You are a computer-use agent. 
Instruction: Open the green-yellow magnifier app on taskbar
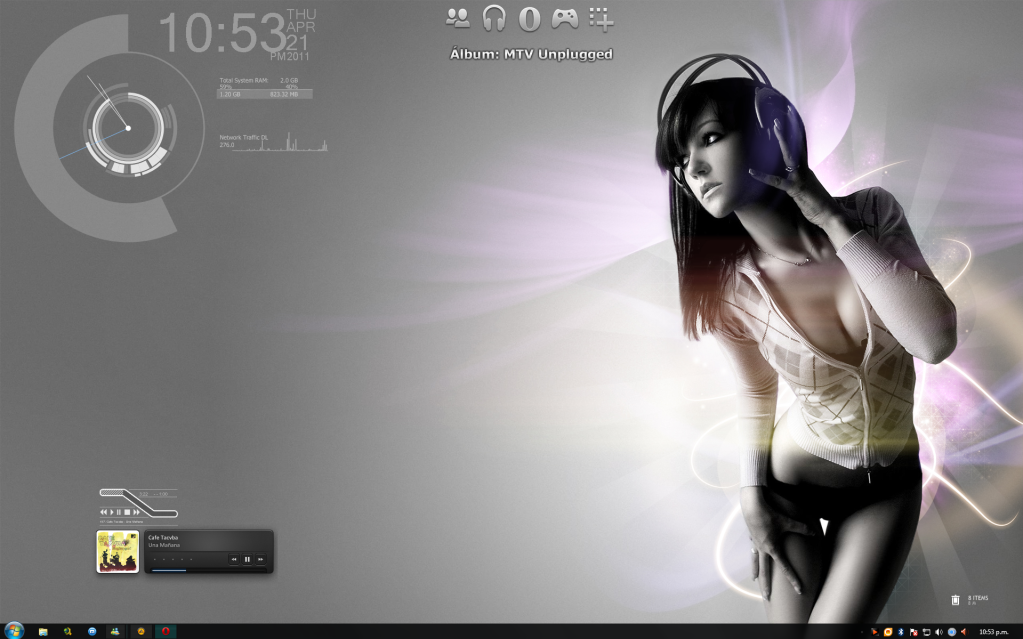(x=67, y=631)
